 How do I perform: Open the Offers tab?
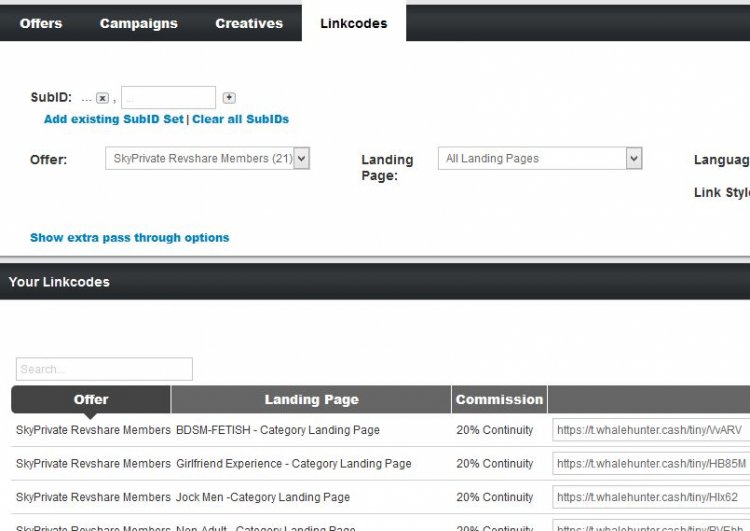[x=41, y=23]
